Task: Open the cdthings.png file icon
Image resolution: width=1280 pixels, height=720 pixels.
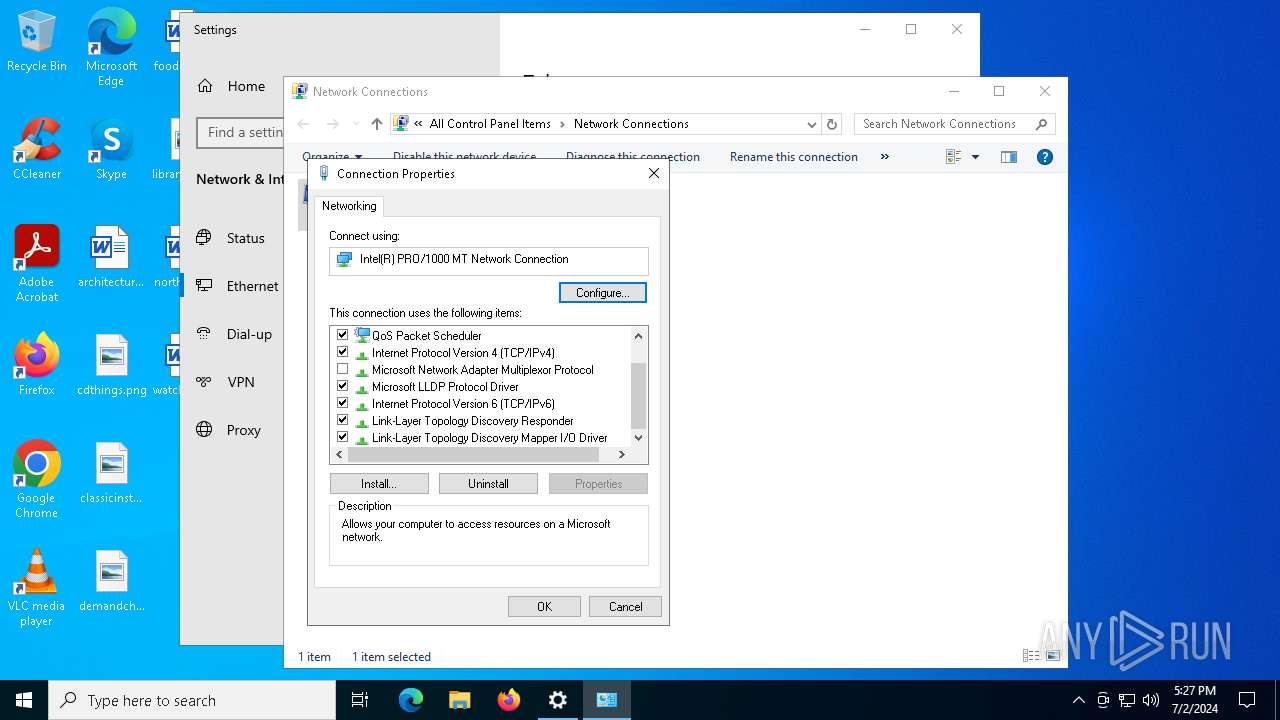Action: (x=111, y=365)
